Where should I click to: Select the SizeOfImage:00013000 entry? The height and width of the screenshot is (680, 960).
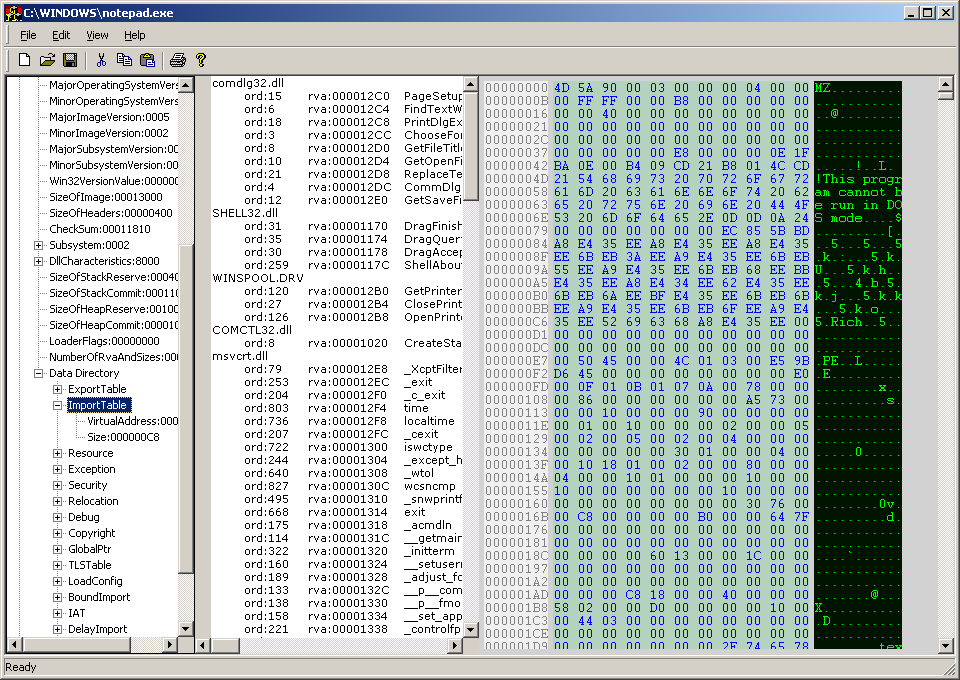(x=105, y=197)
